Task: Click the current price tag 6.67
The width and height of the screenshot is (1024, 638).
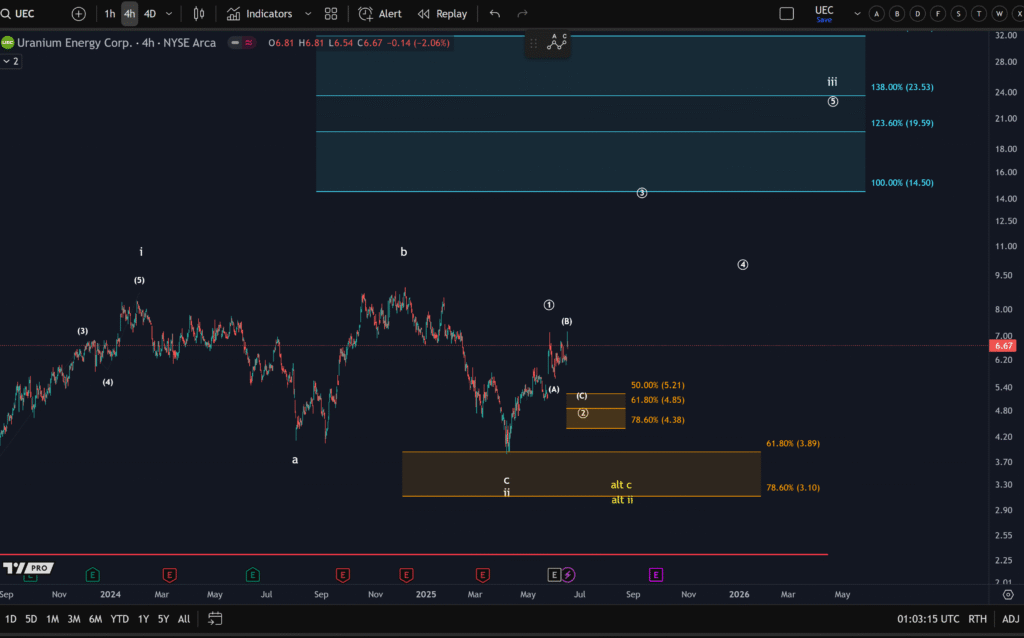Action: tap(1002, 346)
